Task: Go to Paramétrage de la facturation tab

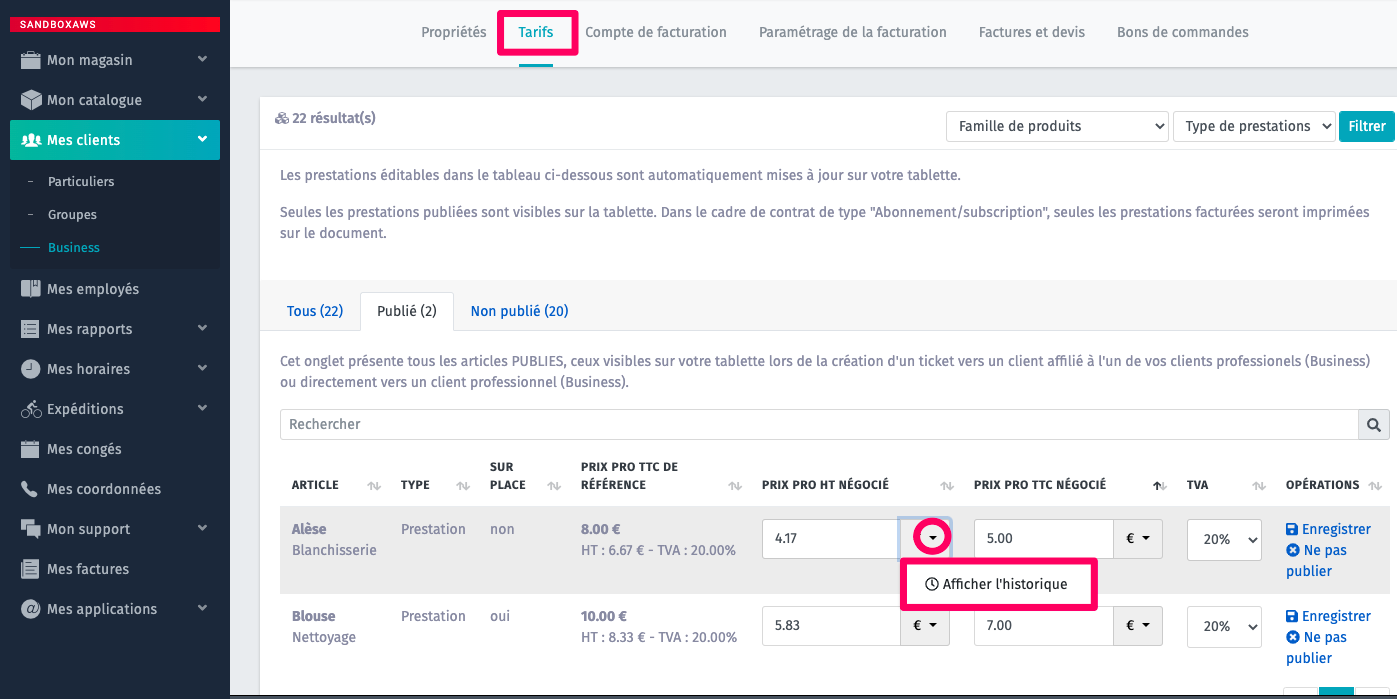Action: pyautogui.click(x=853, y=32)
